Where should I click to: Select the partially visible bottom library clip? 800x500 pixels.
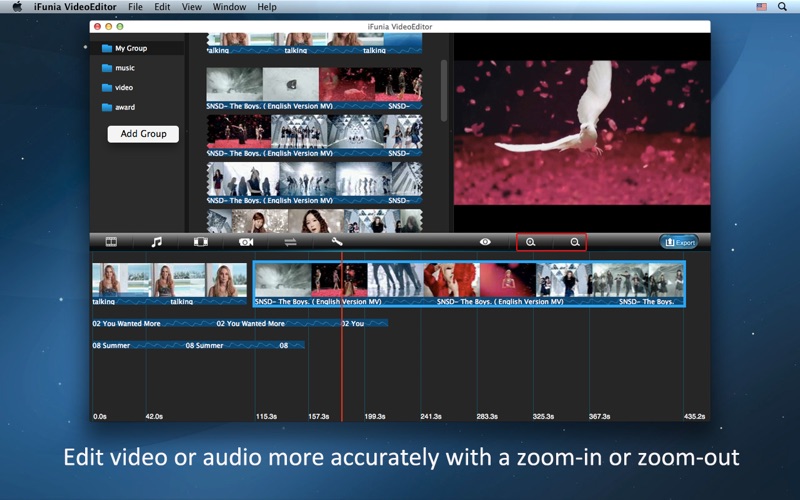(314, 221)
